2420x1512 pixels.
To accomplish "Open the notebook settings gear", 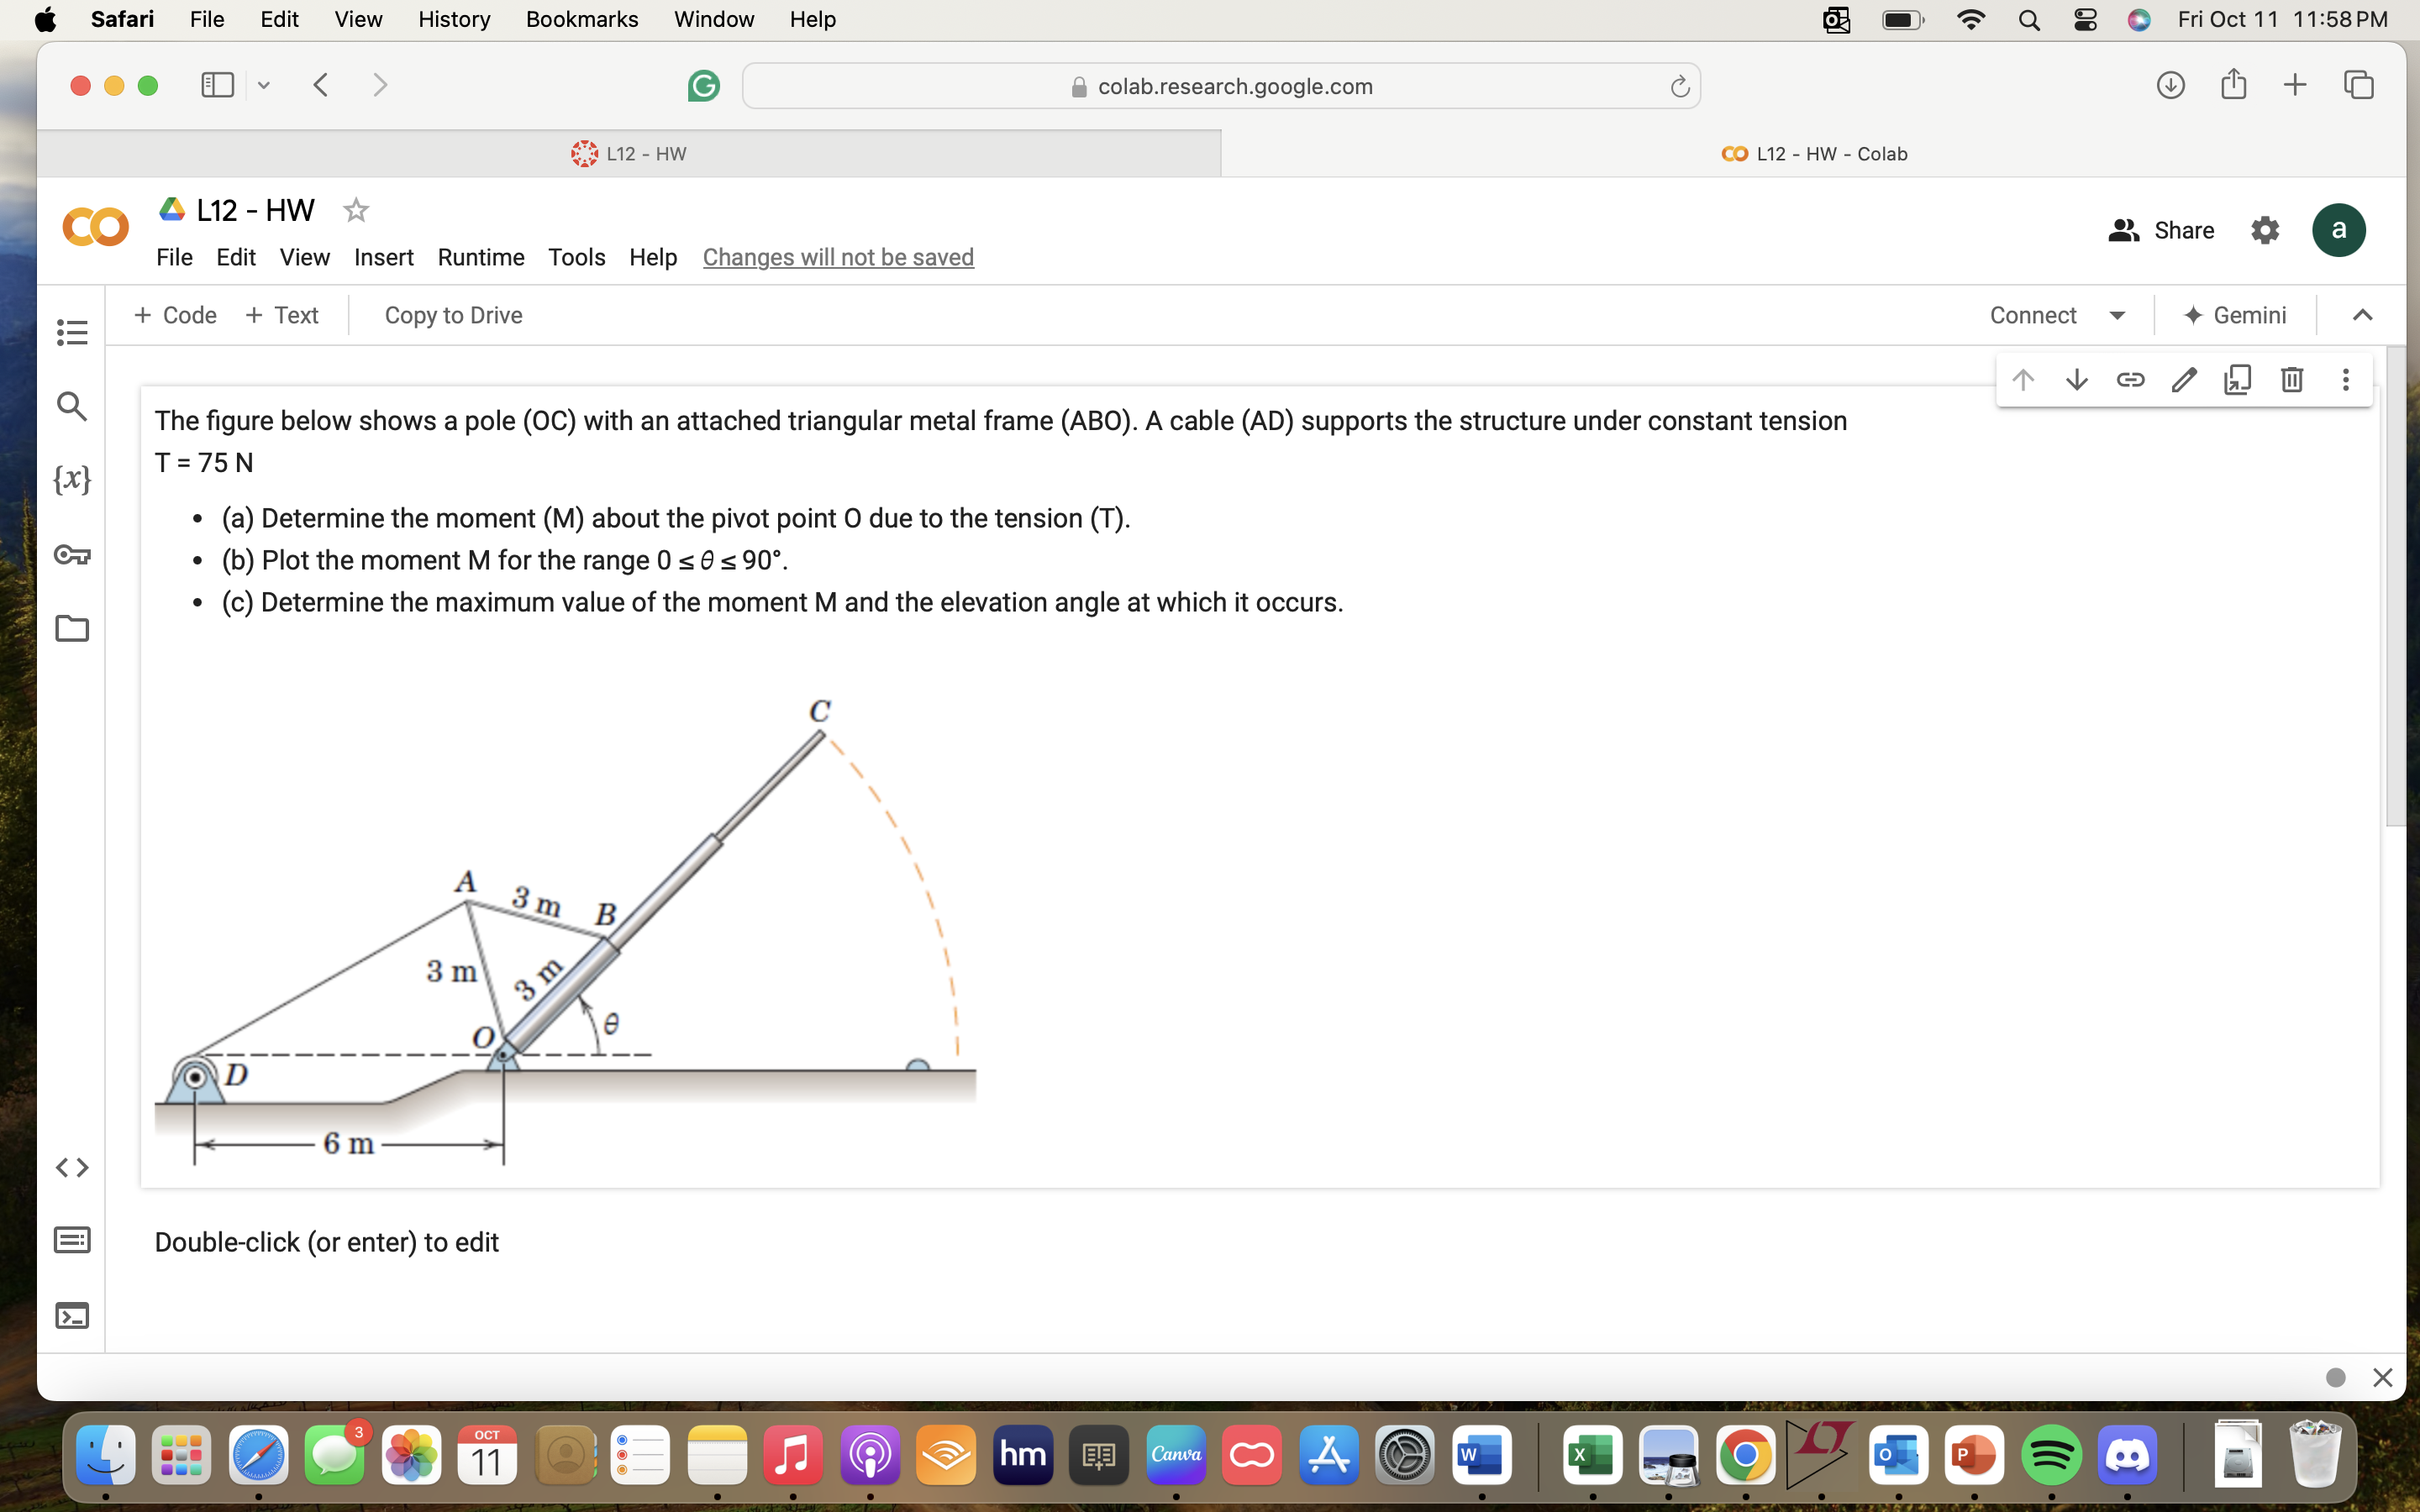I will click(2265, 230).
